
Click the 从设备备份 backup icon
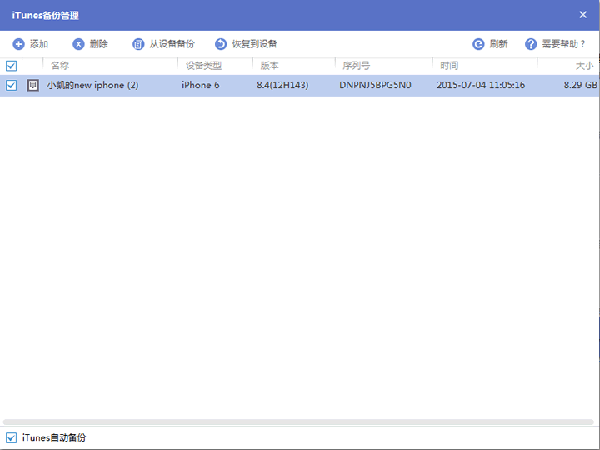138,44
